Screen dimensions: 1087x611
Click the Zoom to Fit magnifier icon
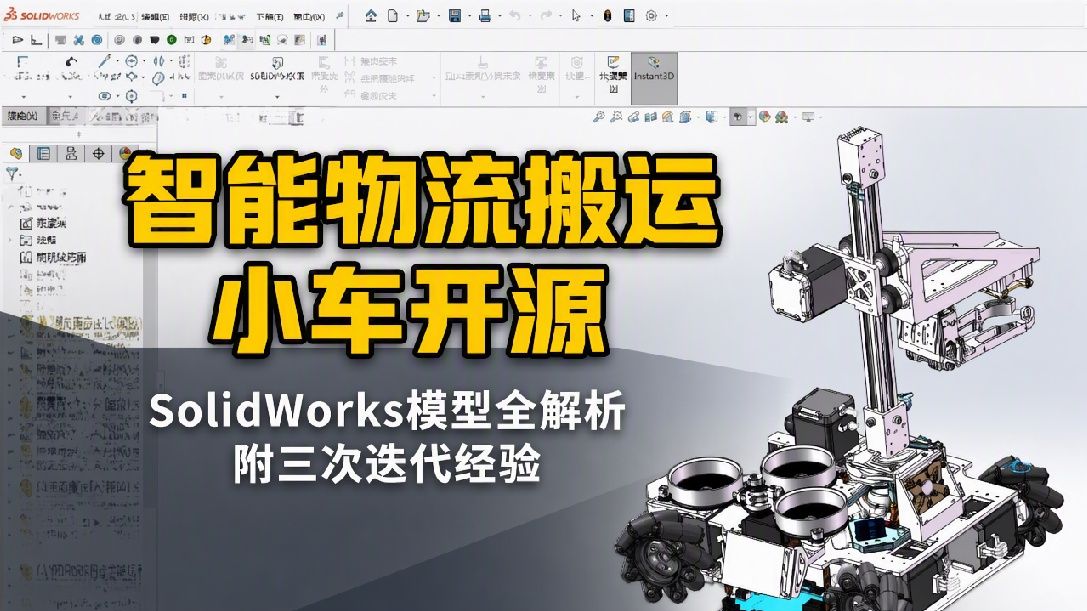(598, 117)
